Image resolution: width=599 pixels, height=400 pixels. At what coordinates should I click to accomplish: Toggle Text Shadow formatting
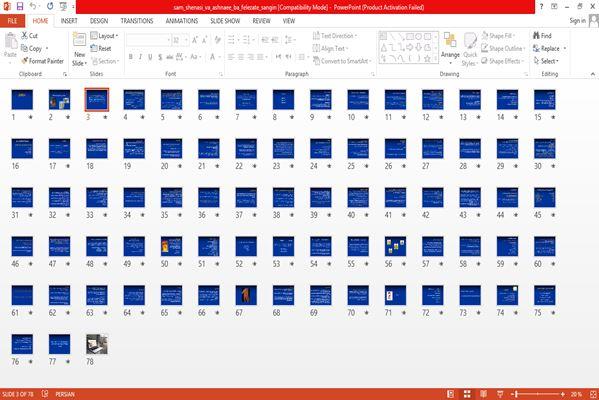pyautogui.click(x=160, y=57)
